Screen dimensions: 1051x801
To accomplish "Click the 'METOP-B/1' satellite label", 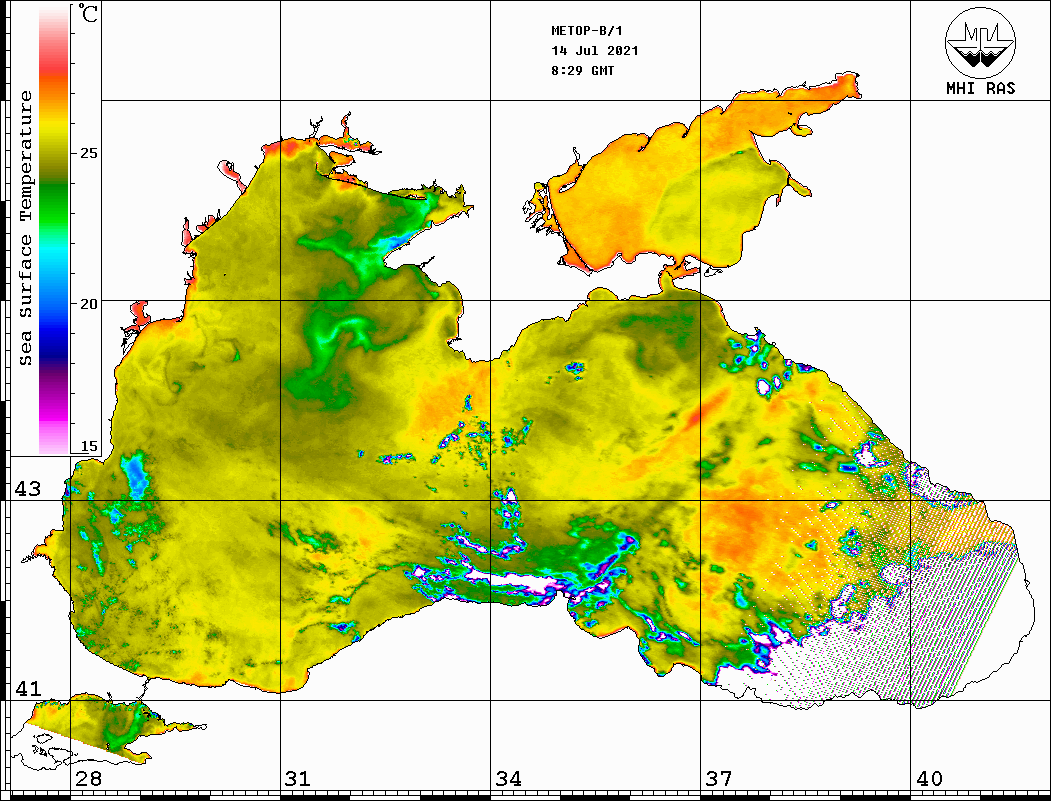I will coord(586,31).
